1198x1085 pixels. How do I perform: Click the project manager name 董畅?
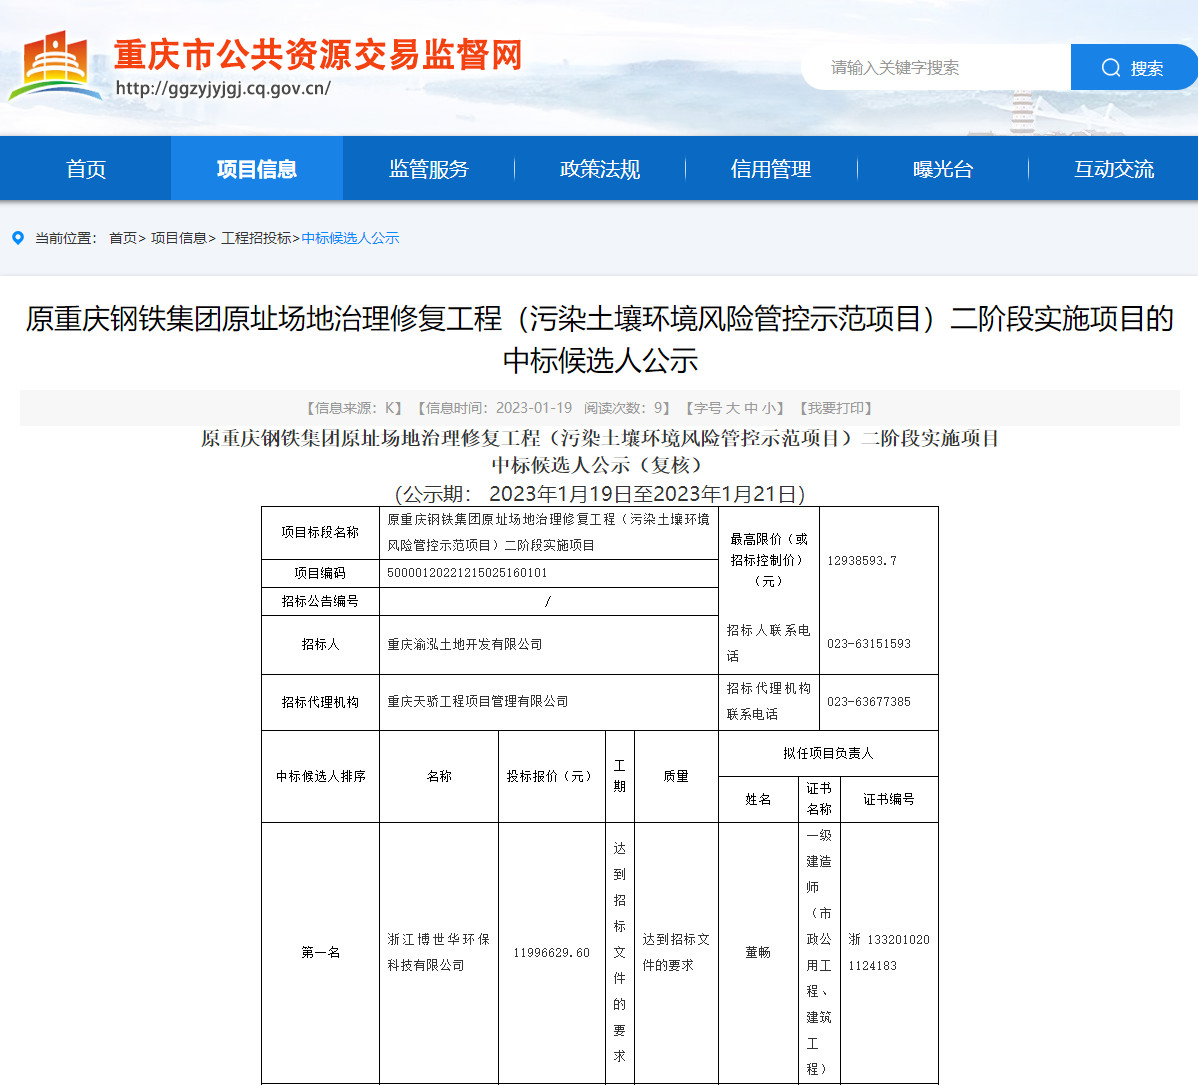point(758,953)
